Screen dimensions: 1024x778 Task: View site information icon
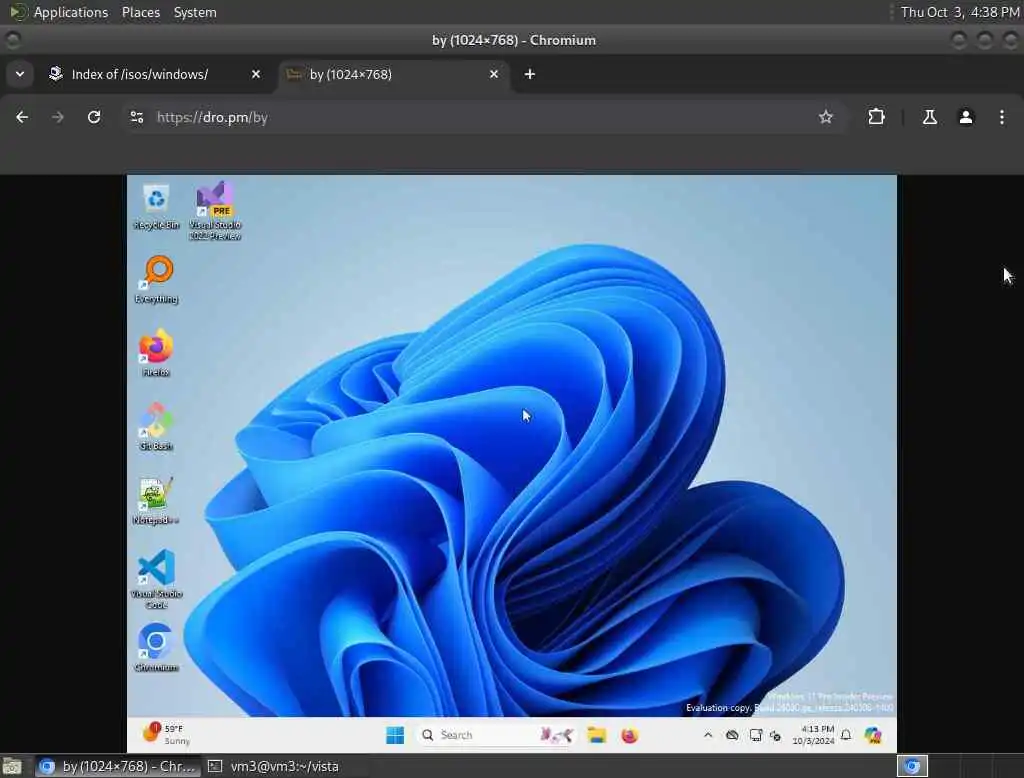(x=136, y=117)
